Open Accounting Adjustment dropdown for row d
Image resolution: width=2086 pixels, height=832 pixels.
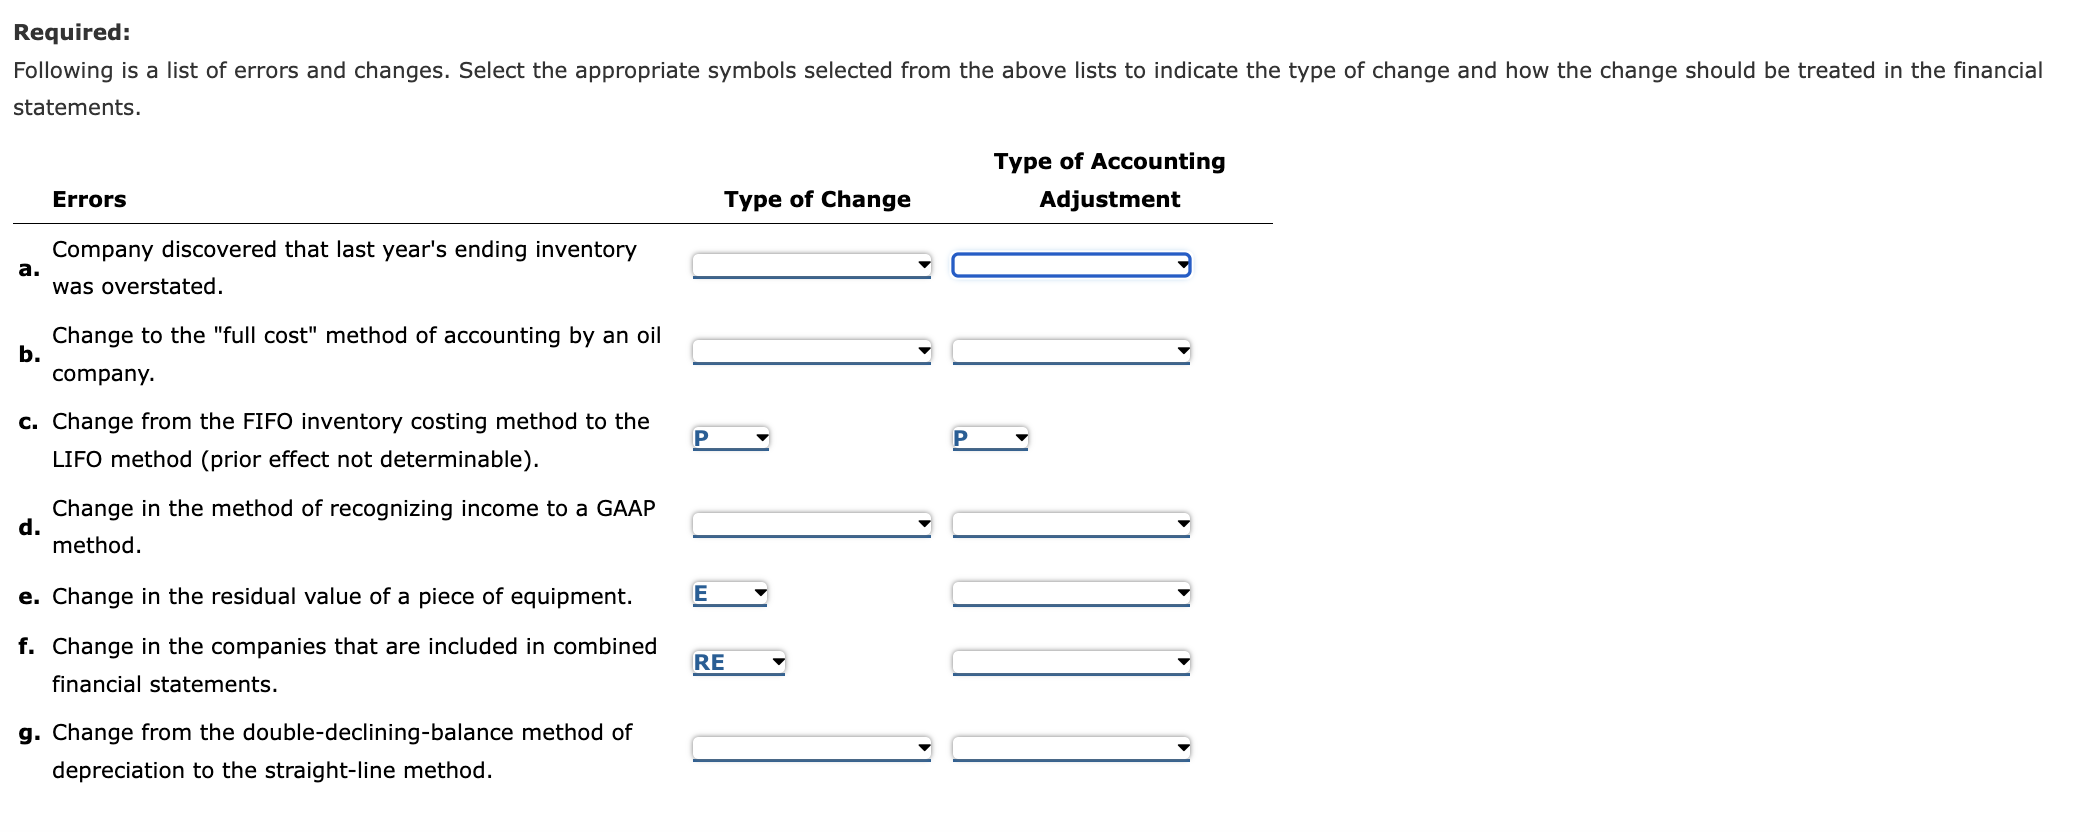1071,524
